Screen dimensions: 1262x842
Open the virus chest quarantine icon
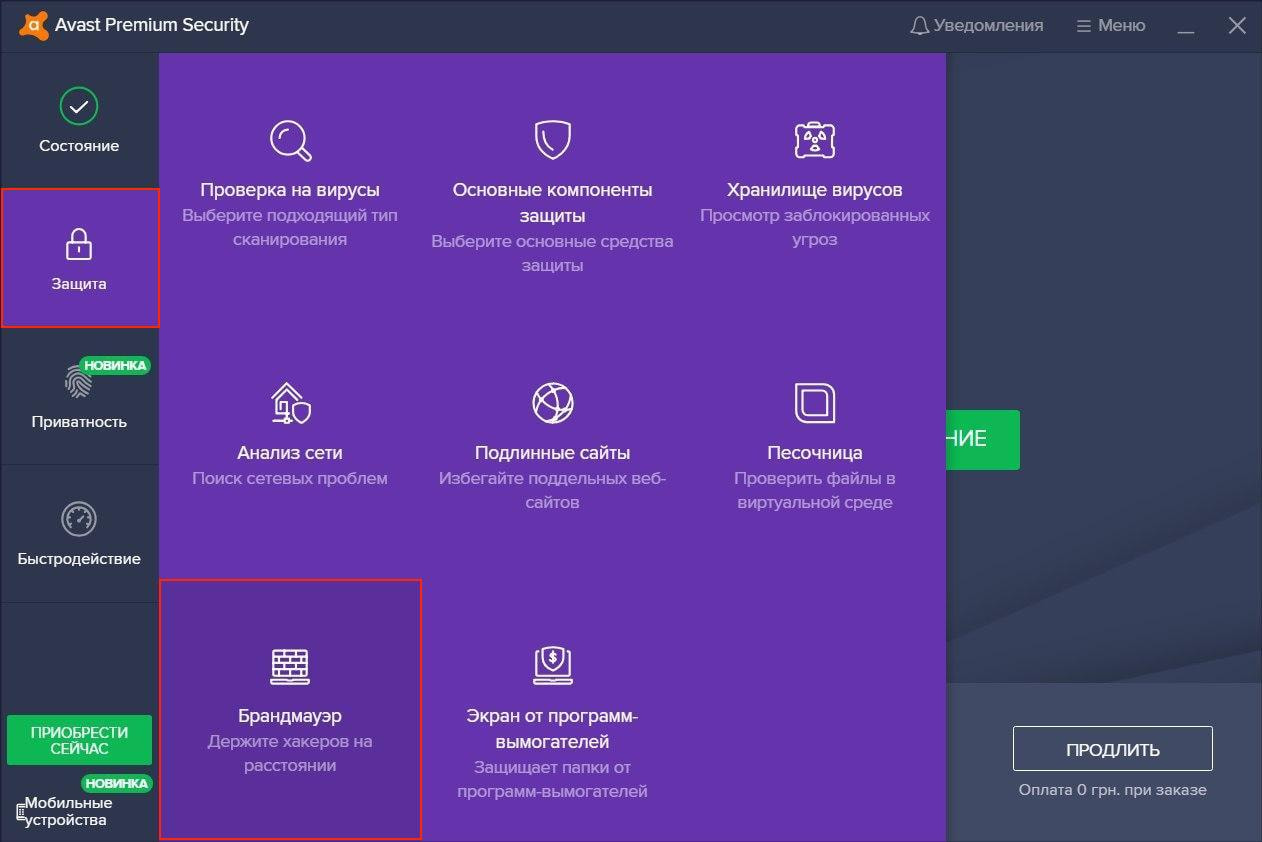click(814, 140)
